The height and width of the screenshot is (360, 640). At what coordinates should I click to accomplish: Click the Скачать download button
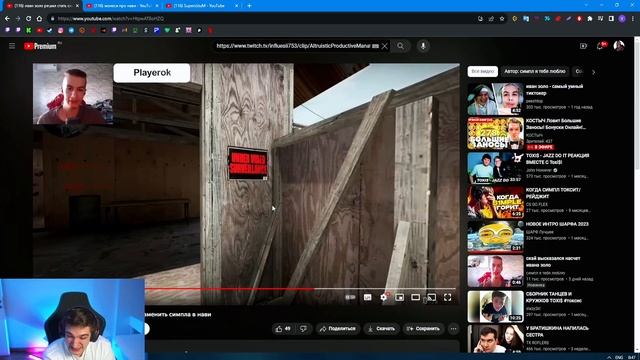(381, 329)
